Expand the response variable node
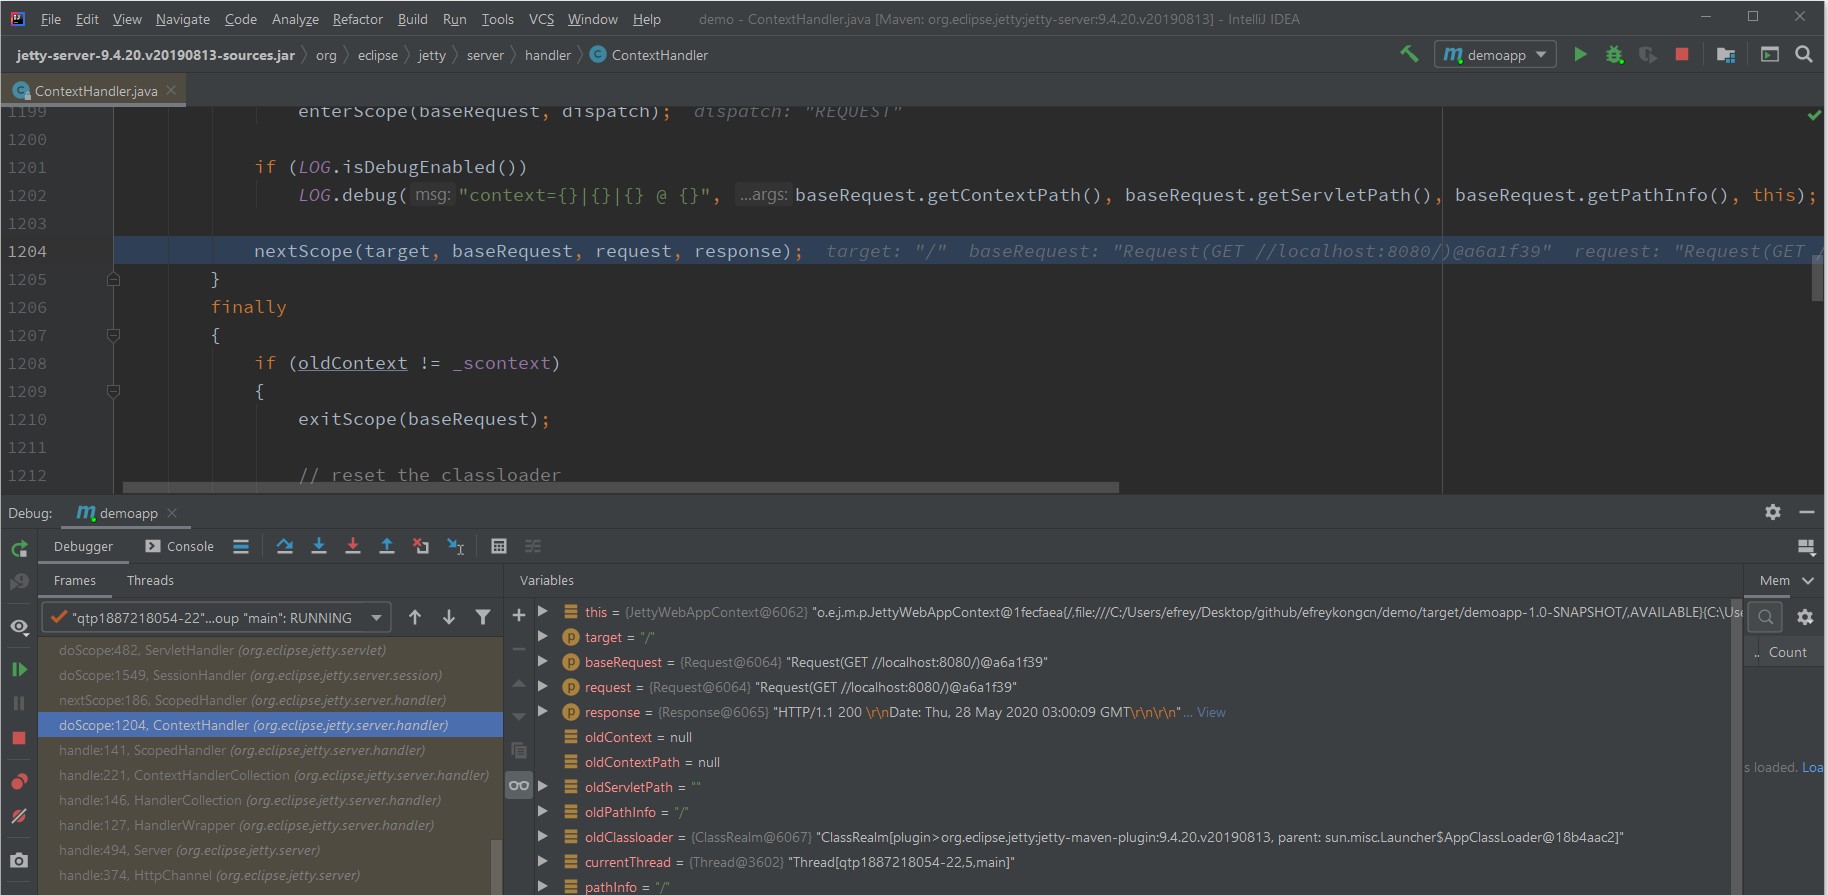1828x895 pixels. click(543, 711)
